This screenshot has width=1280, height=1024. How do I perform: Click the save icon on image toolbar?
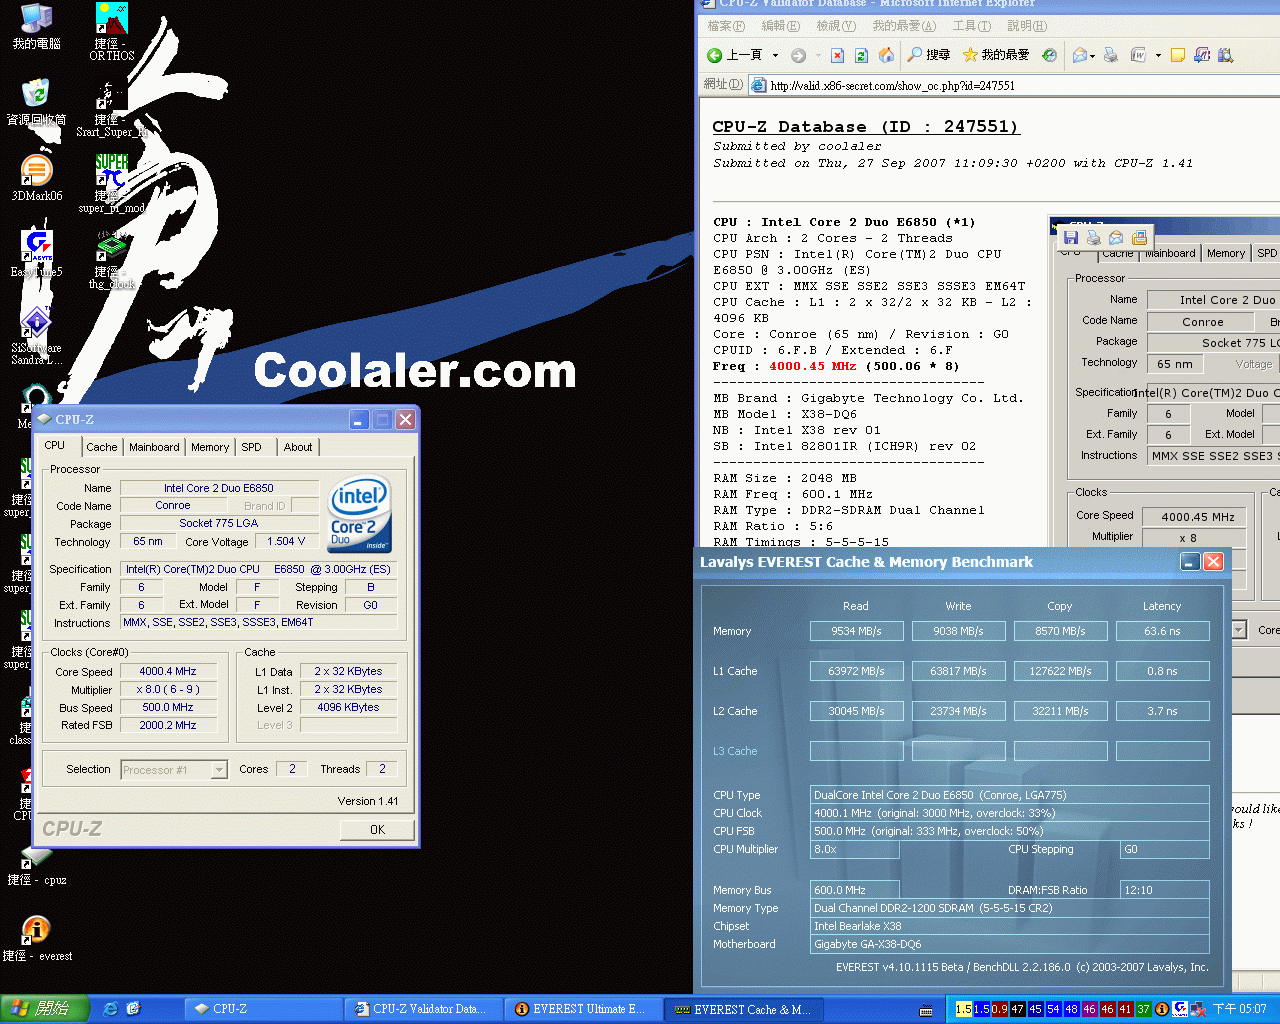[1071, 237]
